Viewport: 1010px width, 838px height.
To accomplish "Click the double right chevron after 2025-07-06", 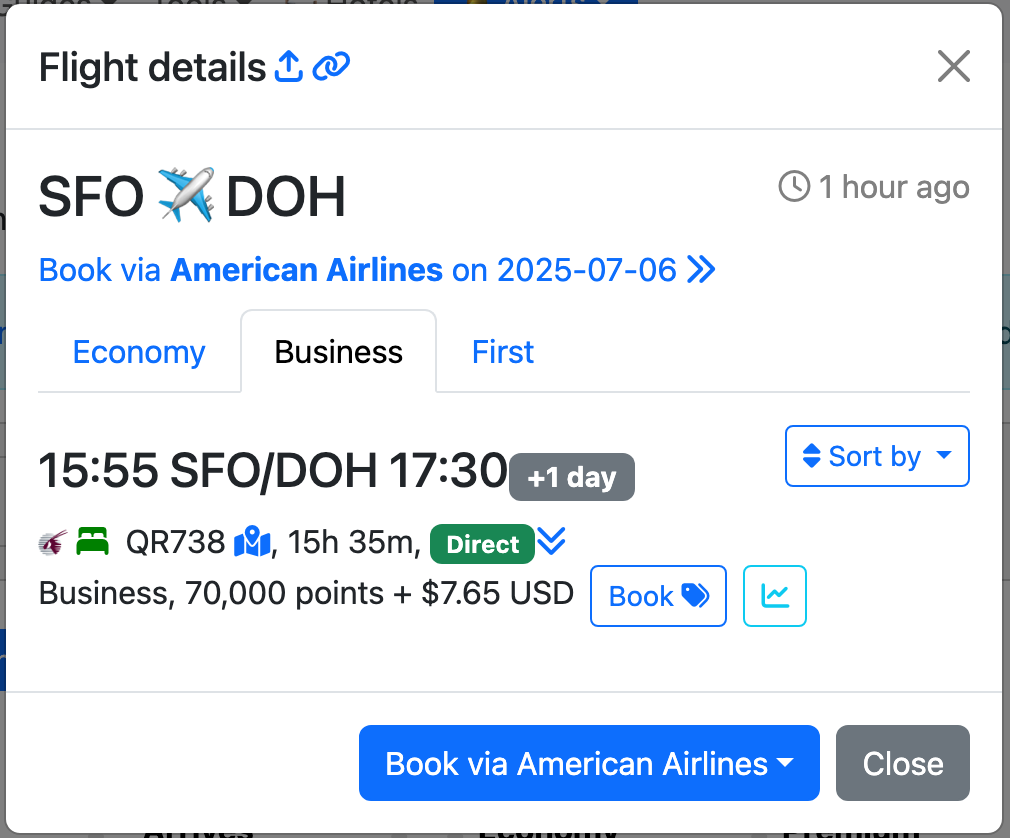I will [x=702, y=269].
